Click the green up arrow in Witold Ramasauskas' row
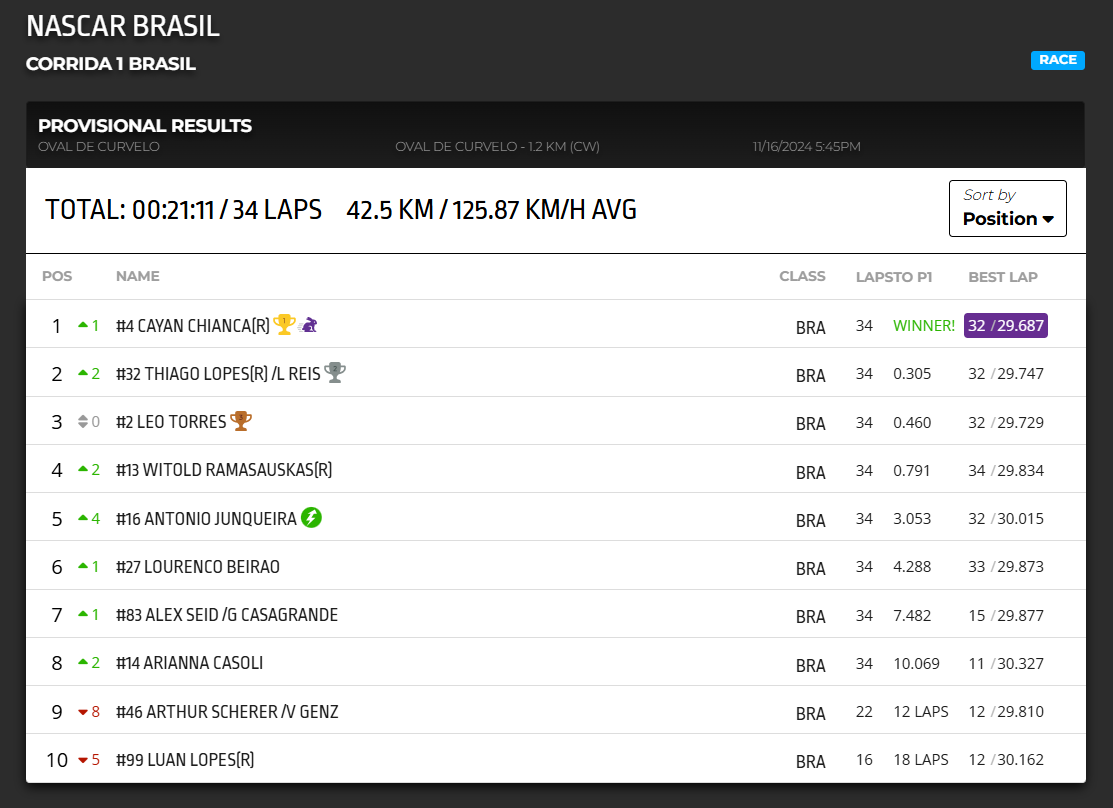Image resolution: width=1113 pixels, height=808 pixels. (83, 469)
